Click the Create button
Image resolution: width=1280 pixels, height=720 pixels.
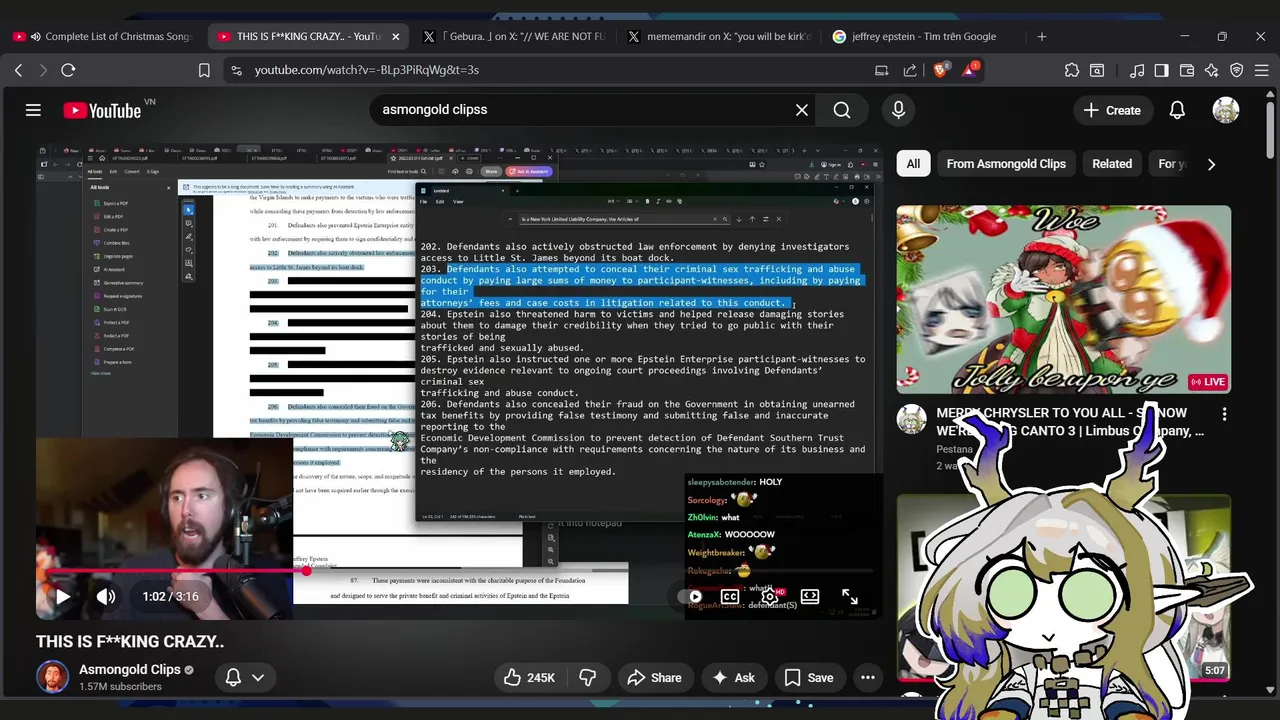1111,110
